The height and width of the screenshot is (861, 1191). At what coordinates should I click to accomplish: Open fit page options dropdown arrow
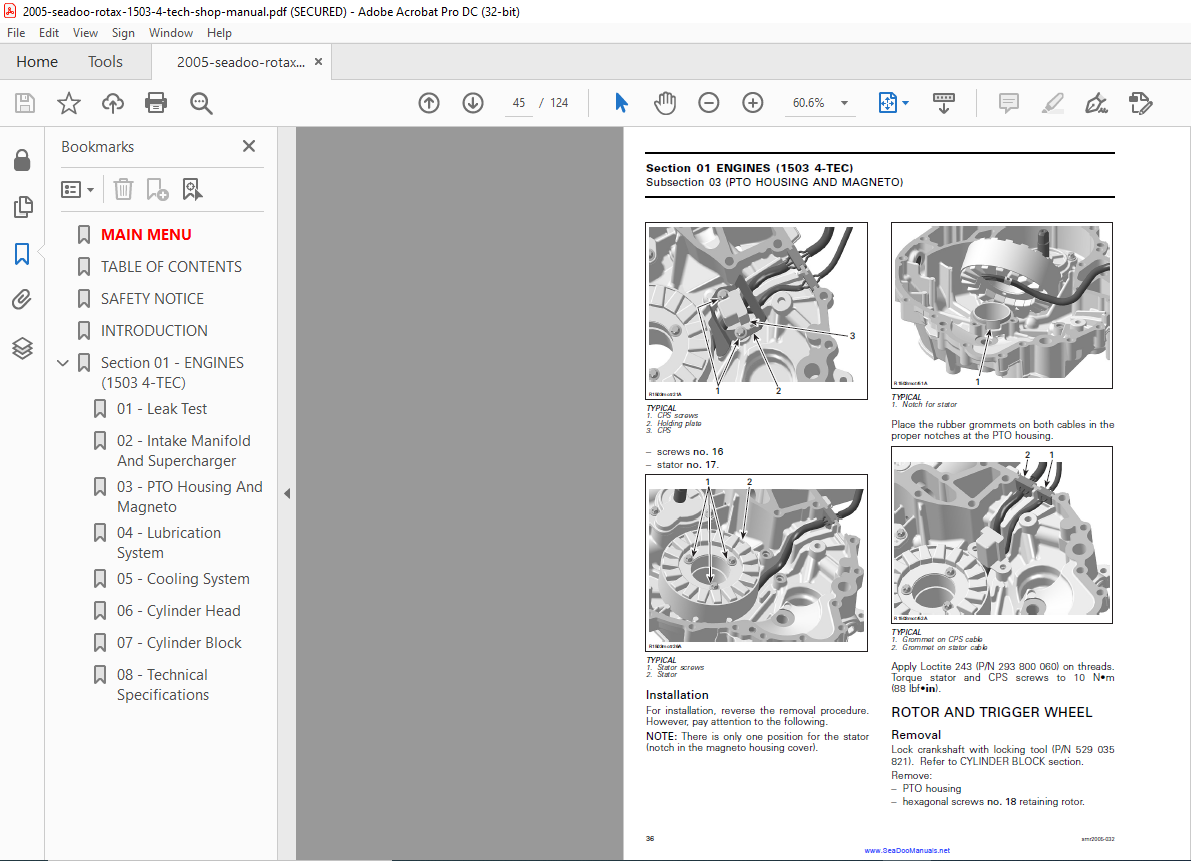[x=905, y=103]
